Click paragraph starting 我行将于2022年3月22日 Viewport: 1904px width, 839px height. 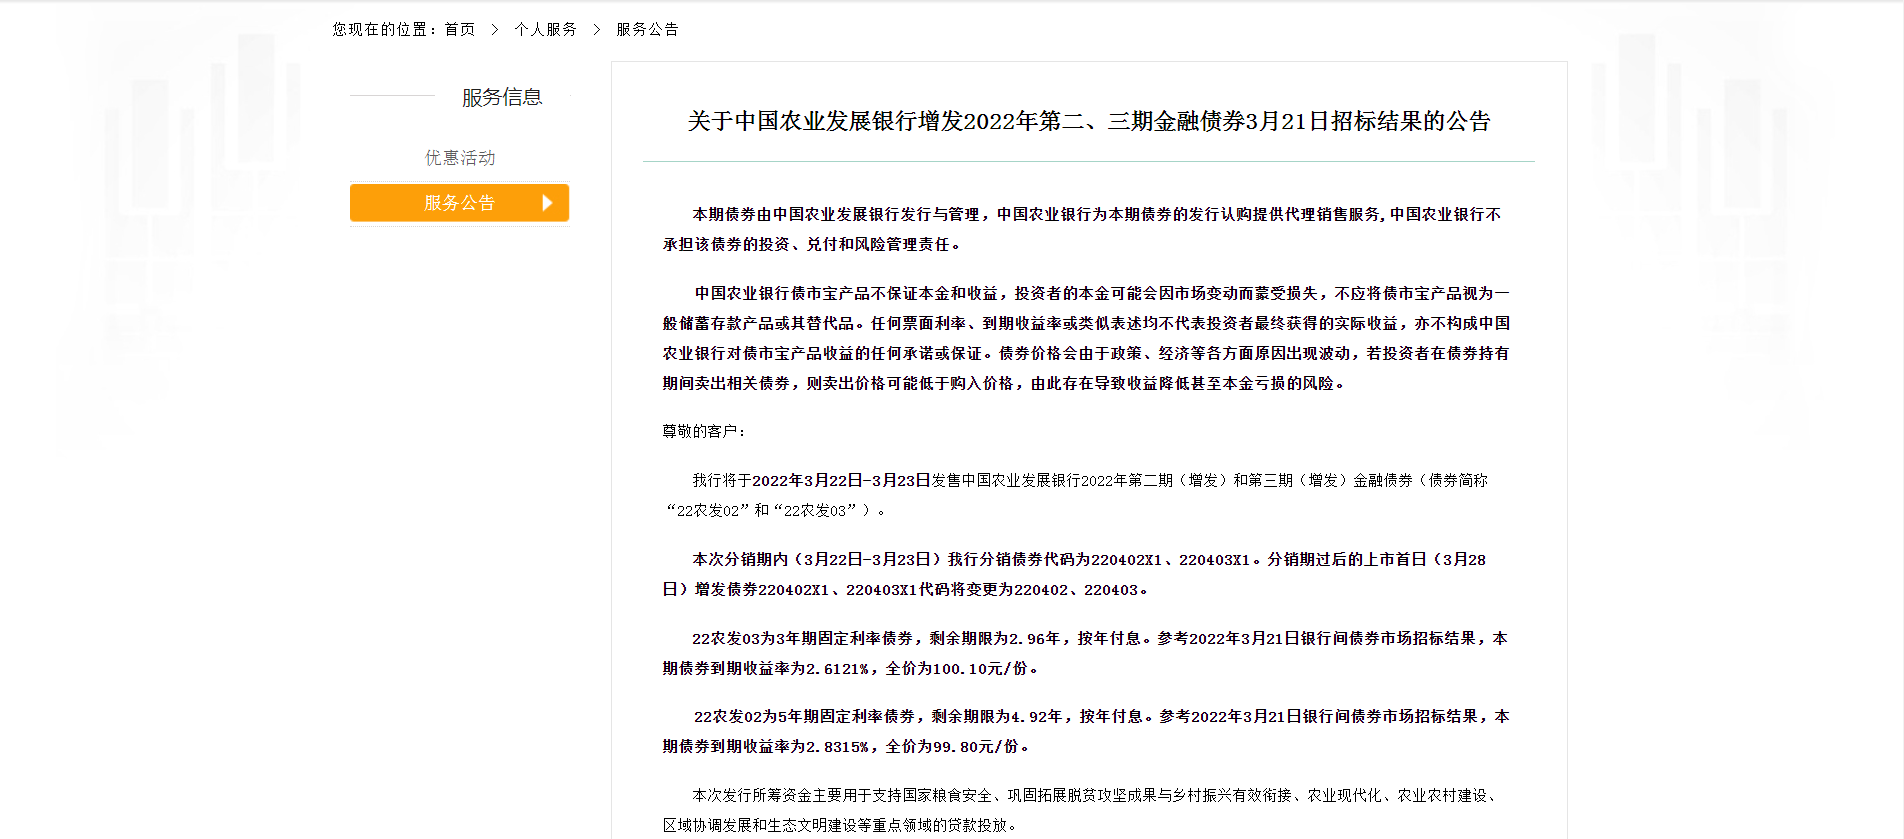point(1075,495)
